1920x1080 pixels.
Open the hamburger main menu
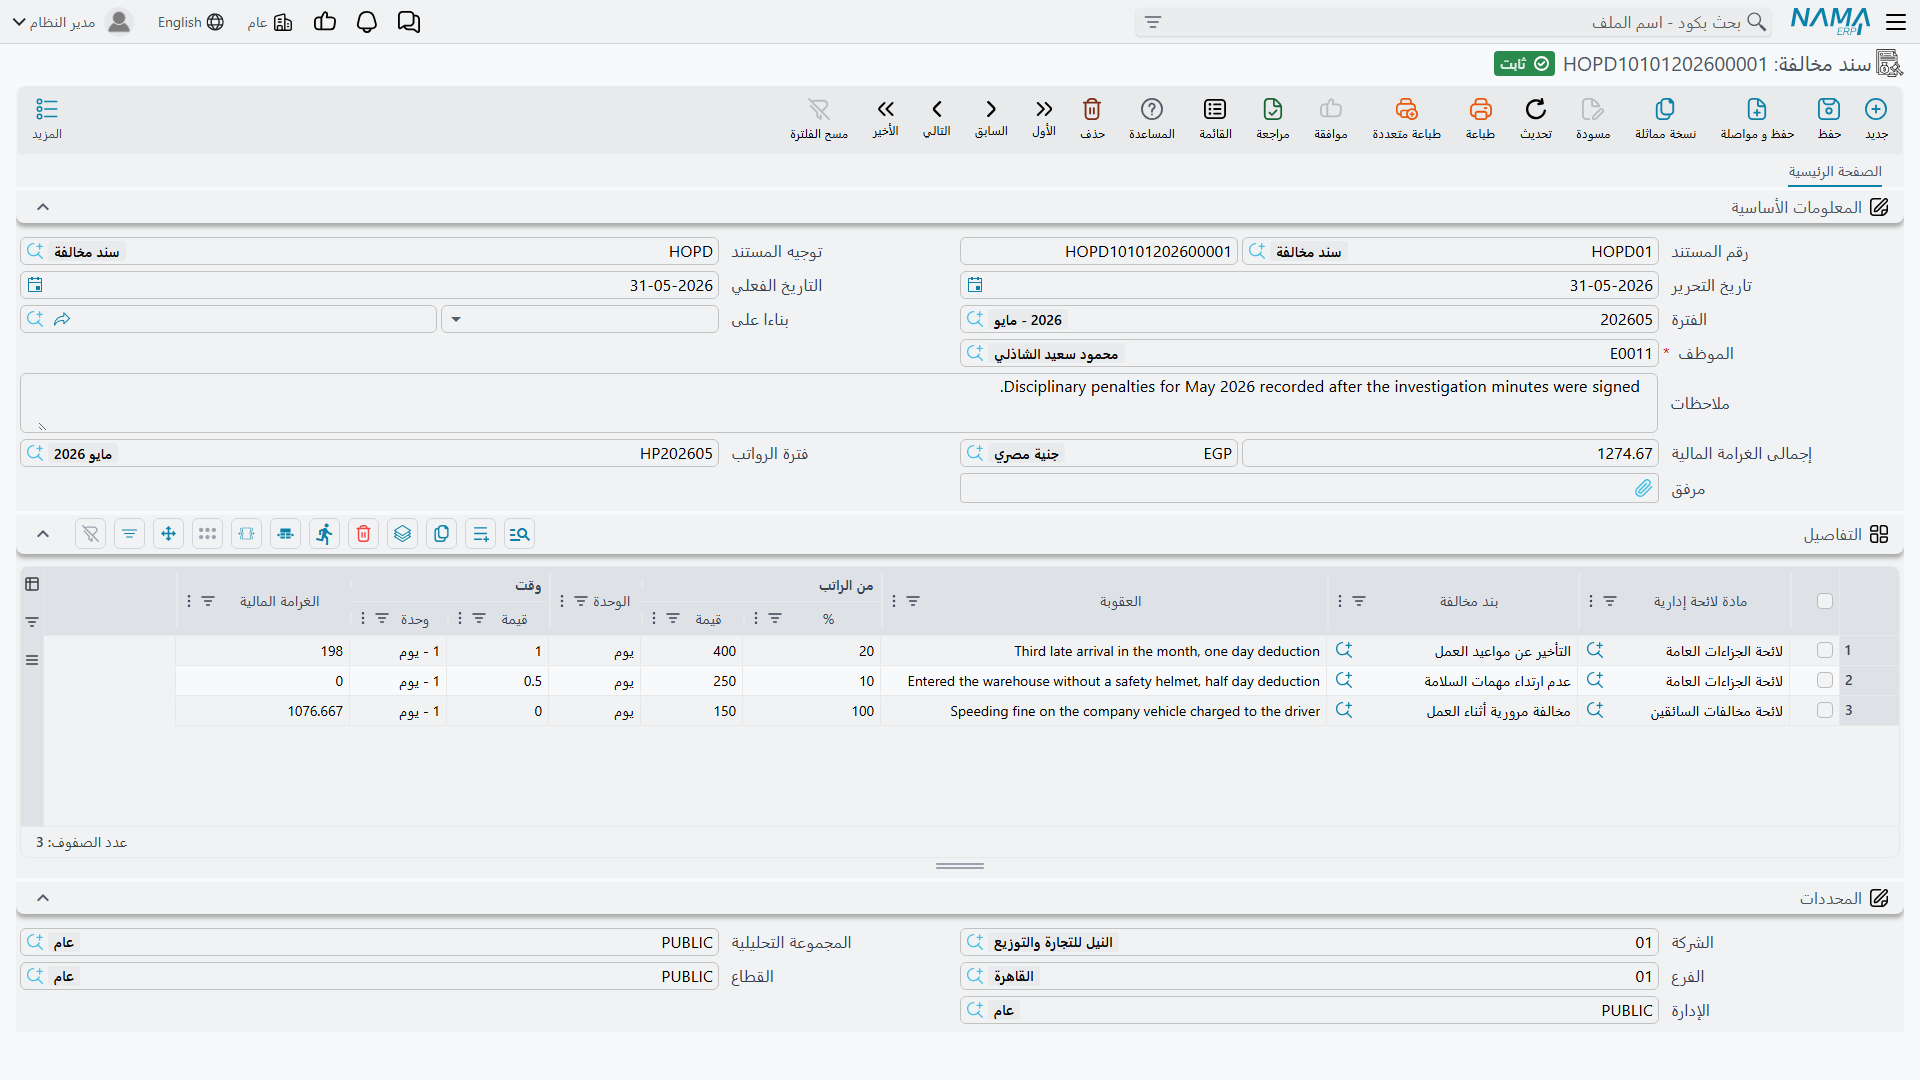pyautogui.click(x=1896, y=22)
